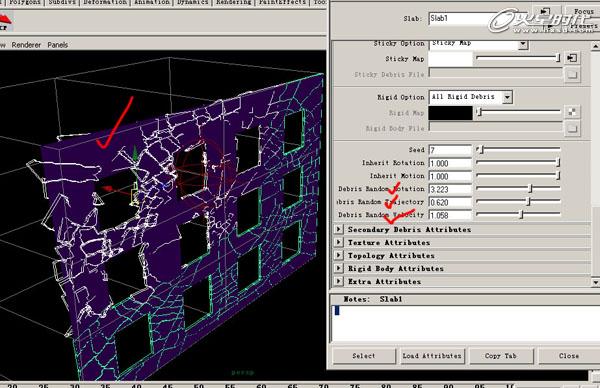Image resolution: width=600 pixels, height=388 pixels.
Task: Open the Panels viewport menu
Action: pos(58,45)
